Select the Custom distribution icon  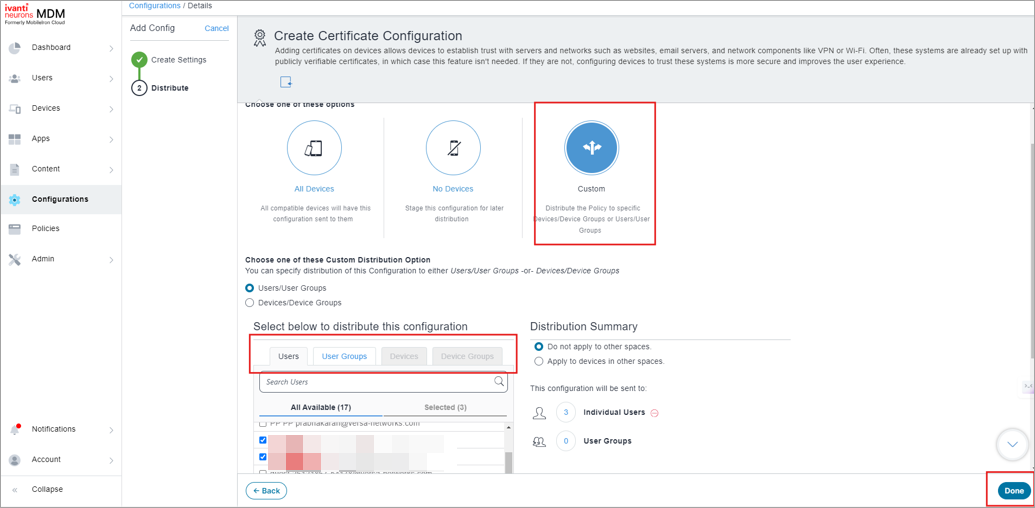click(591, 149)
